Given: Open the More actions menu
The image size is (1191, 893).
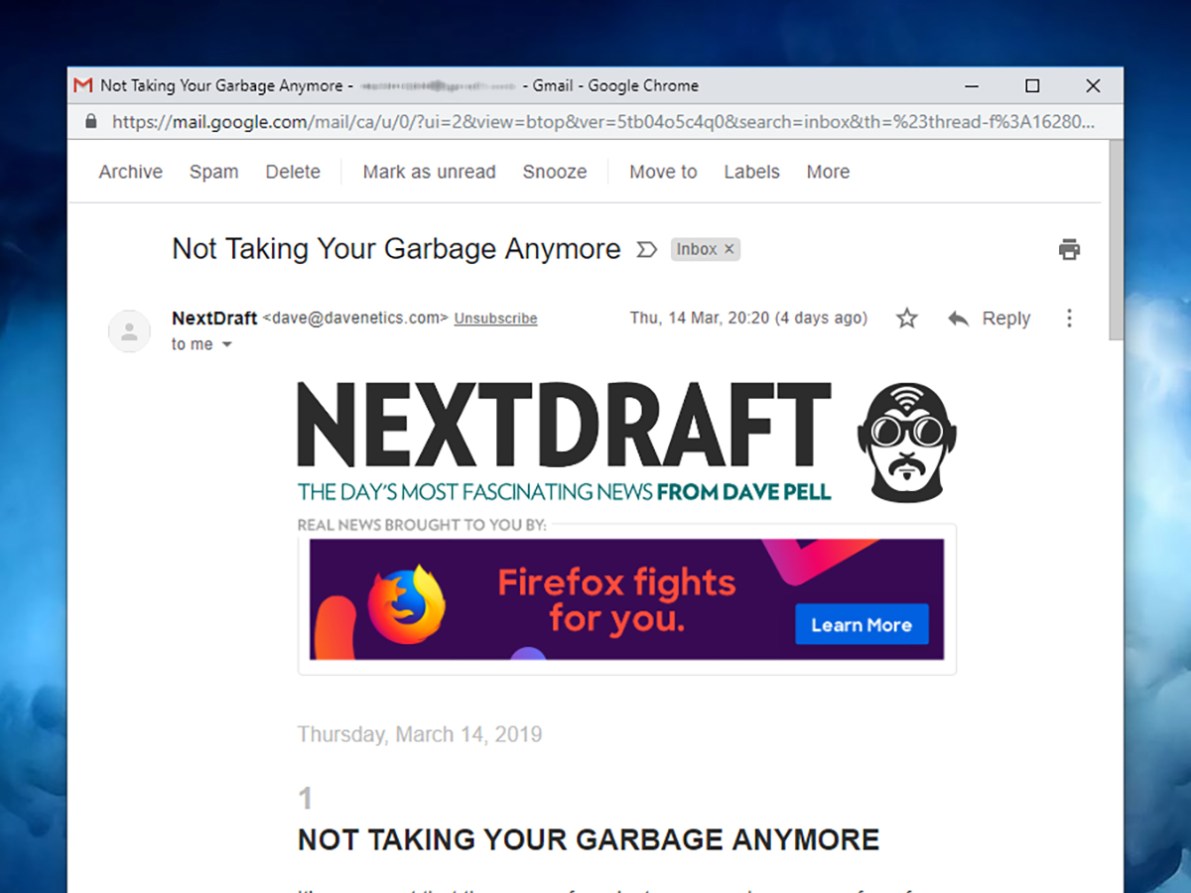Looking at the screenshot, I should tap(827, 172).
